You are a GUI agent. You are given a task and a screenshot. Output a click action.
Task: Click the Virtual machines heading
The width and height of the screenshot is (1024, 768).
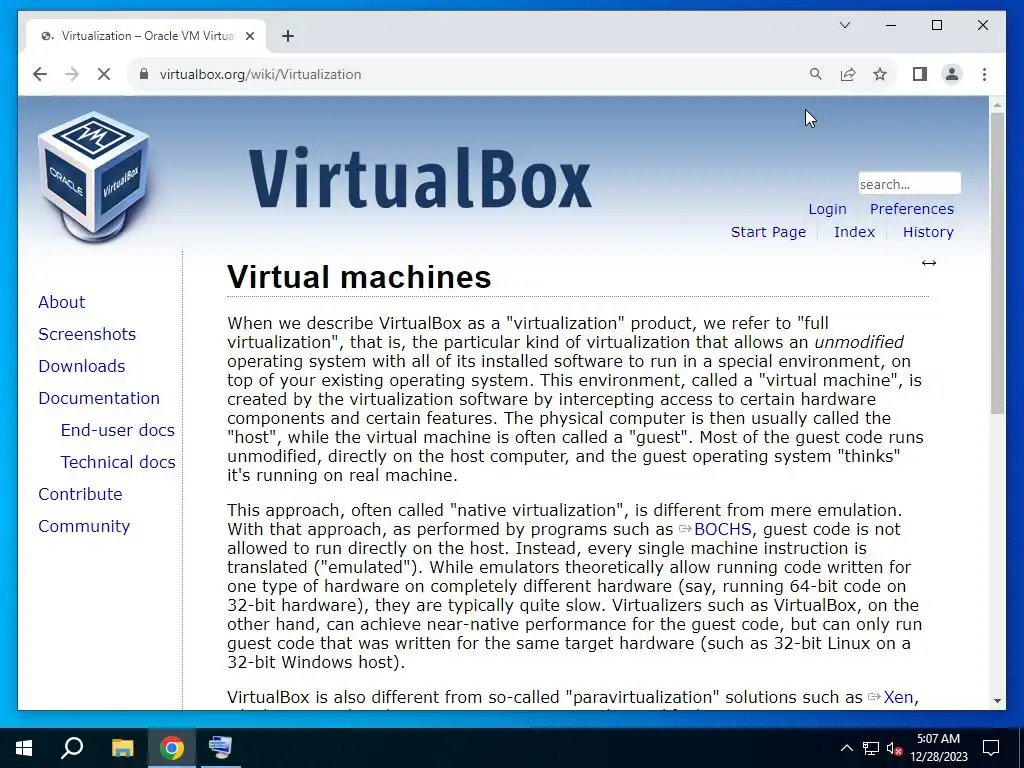coord(359,277)
